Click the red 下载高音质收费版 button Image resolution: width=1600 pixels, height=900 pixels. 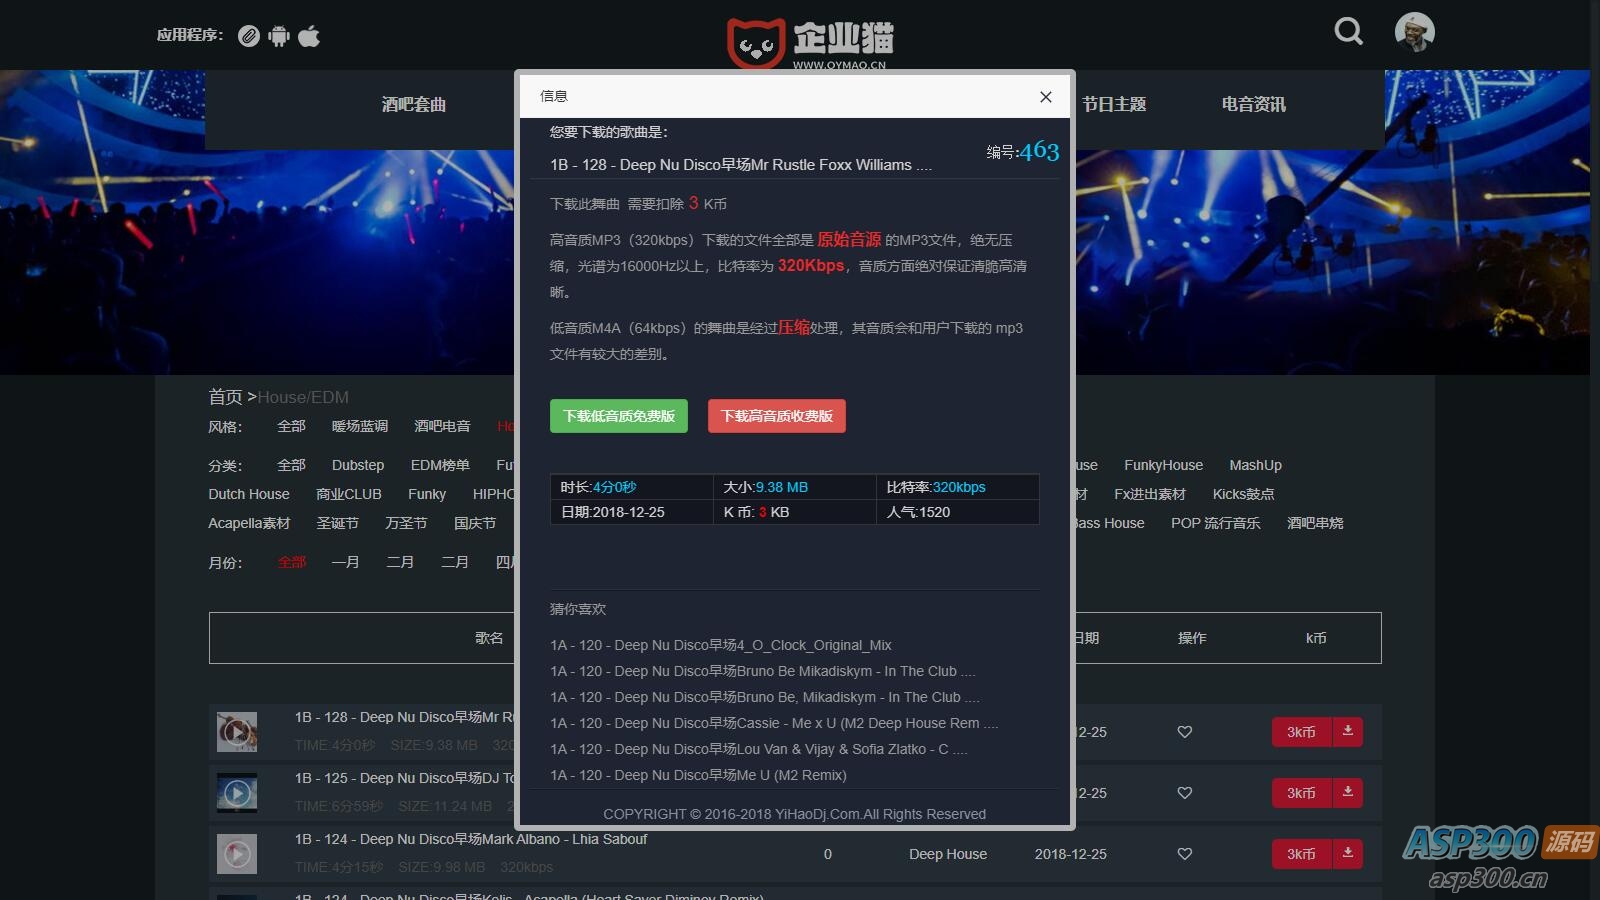tap(776, 416)
